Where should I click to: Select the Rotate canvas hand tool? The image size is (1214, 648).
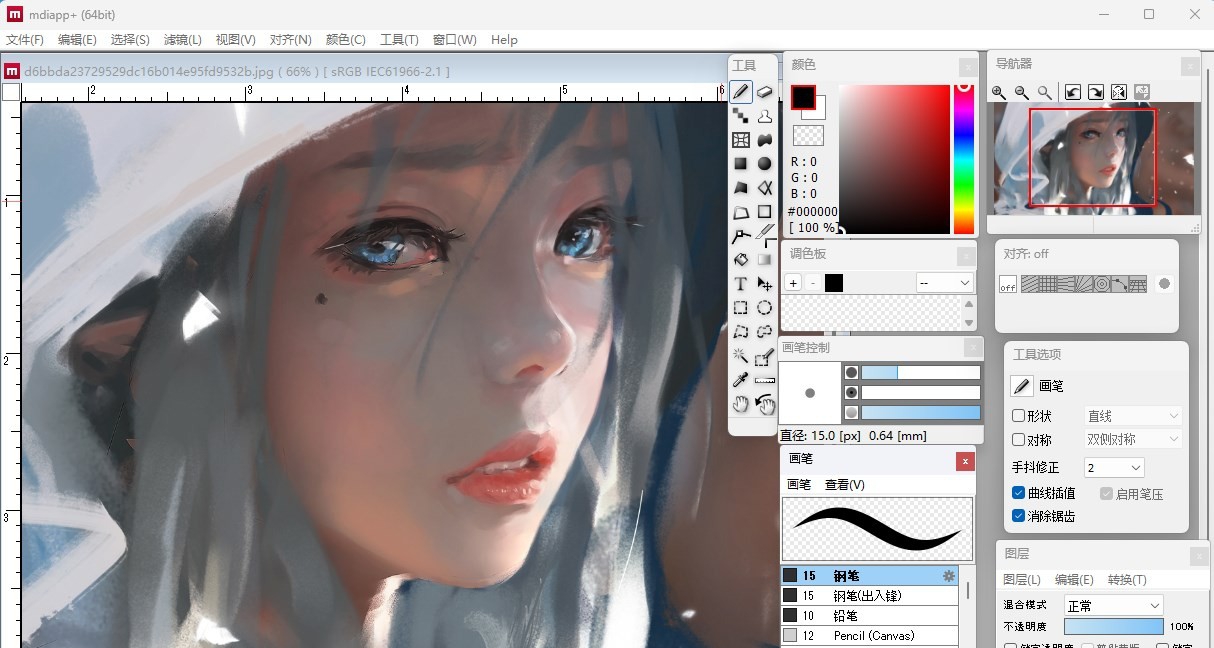(x=765, y=404)
